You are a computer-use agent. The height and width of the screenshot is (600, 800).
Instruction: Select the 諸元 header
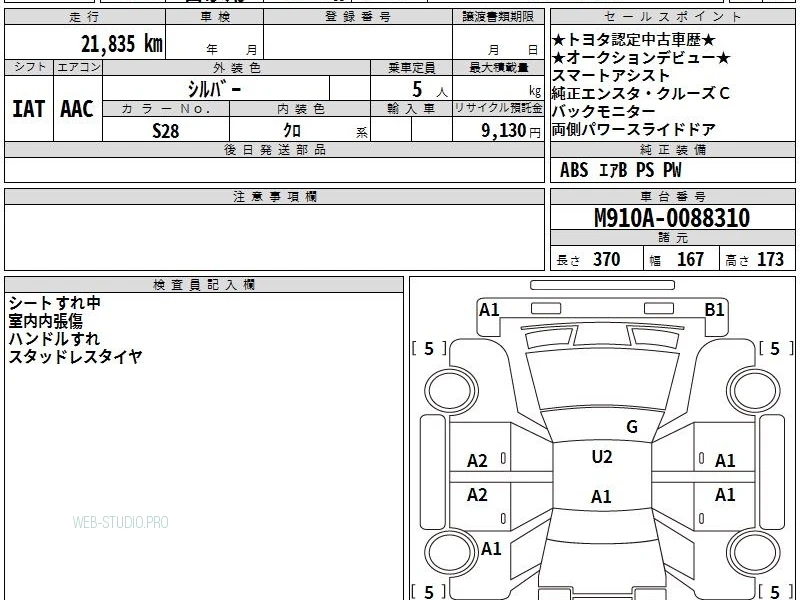673,238
